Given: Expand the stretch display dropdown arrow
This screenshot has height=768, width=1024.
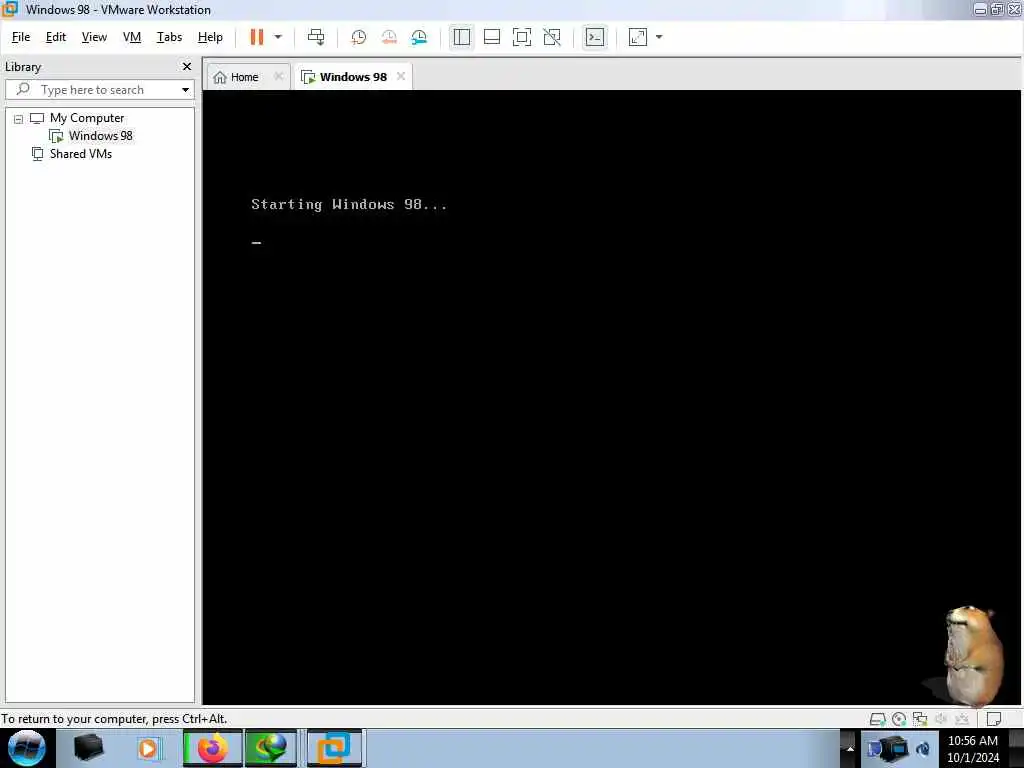Looking at the screenshot, I should pos(659,37).
